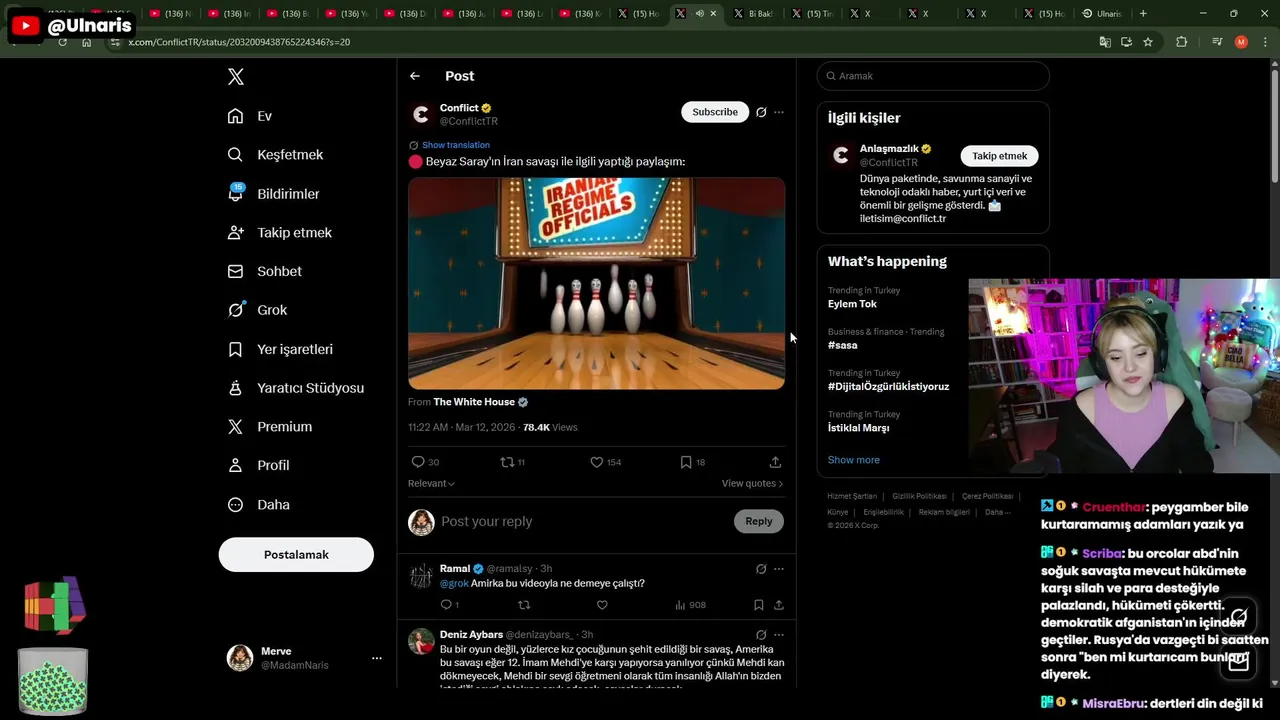Expand Daha footer menu
Image resolution: width=1280 pixels, height=720 pixels.
pos(997,512)
